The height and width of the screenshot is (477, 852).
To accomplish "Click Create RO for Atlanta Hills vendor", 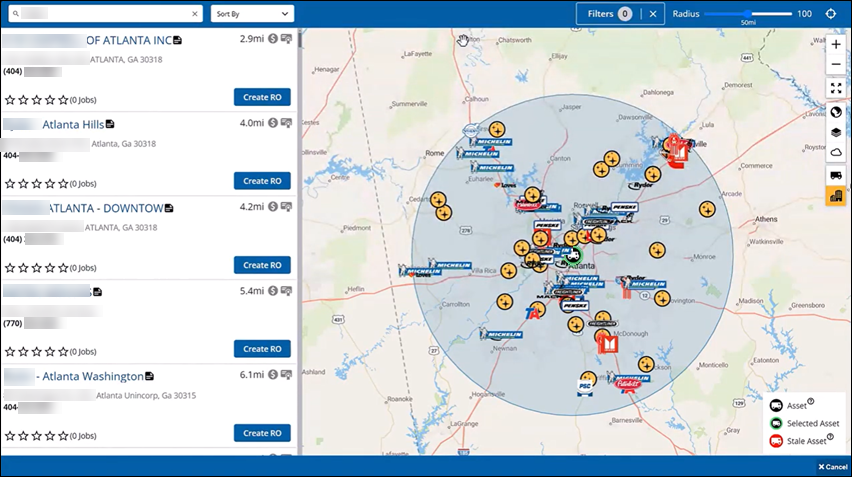I will coord(262,181).
